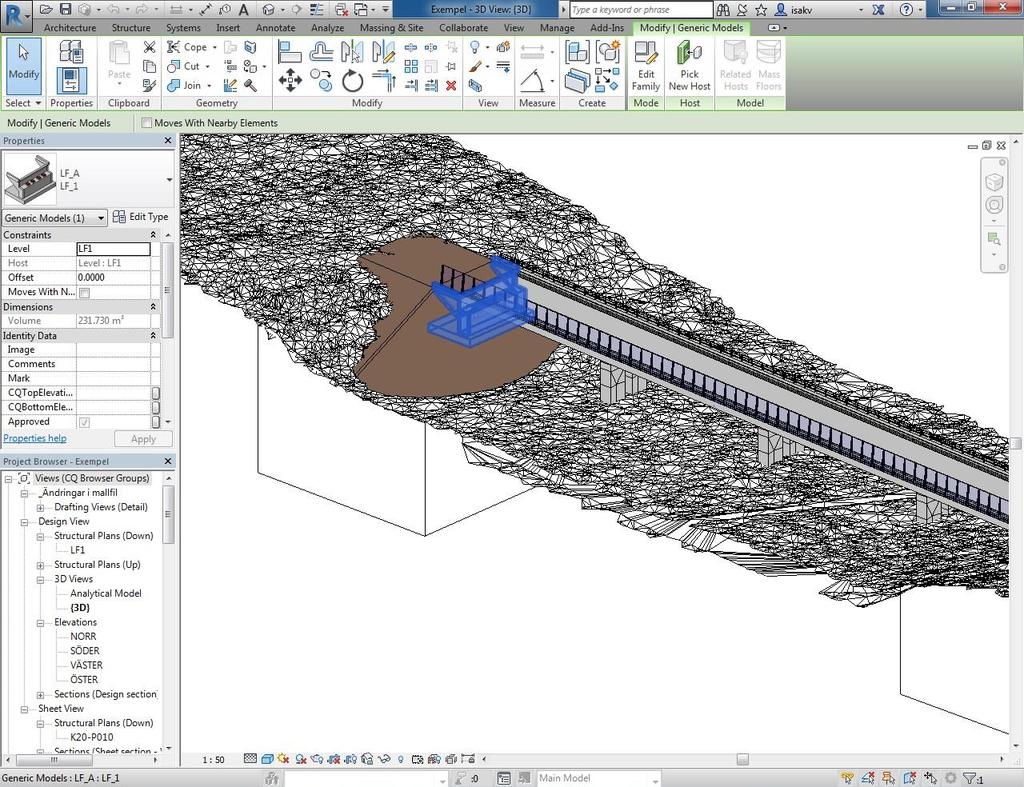Click the Match Type Properties icon

point(150,85)
